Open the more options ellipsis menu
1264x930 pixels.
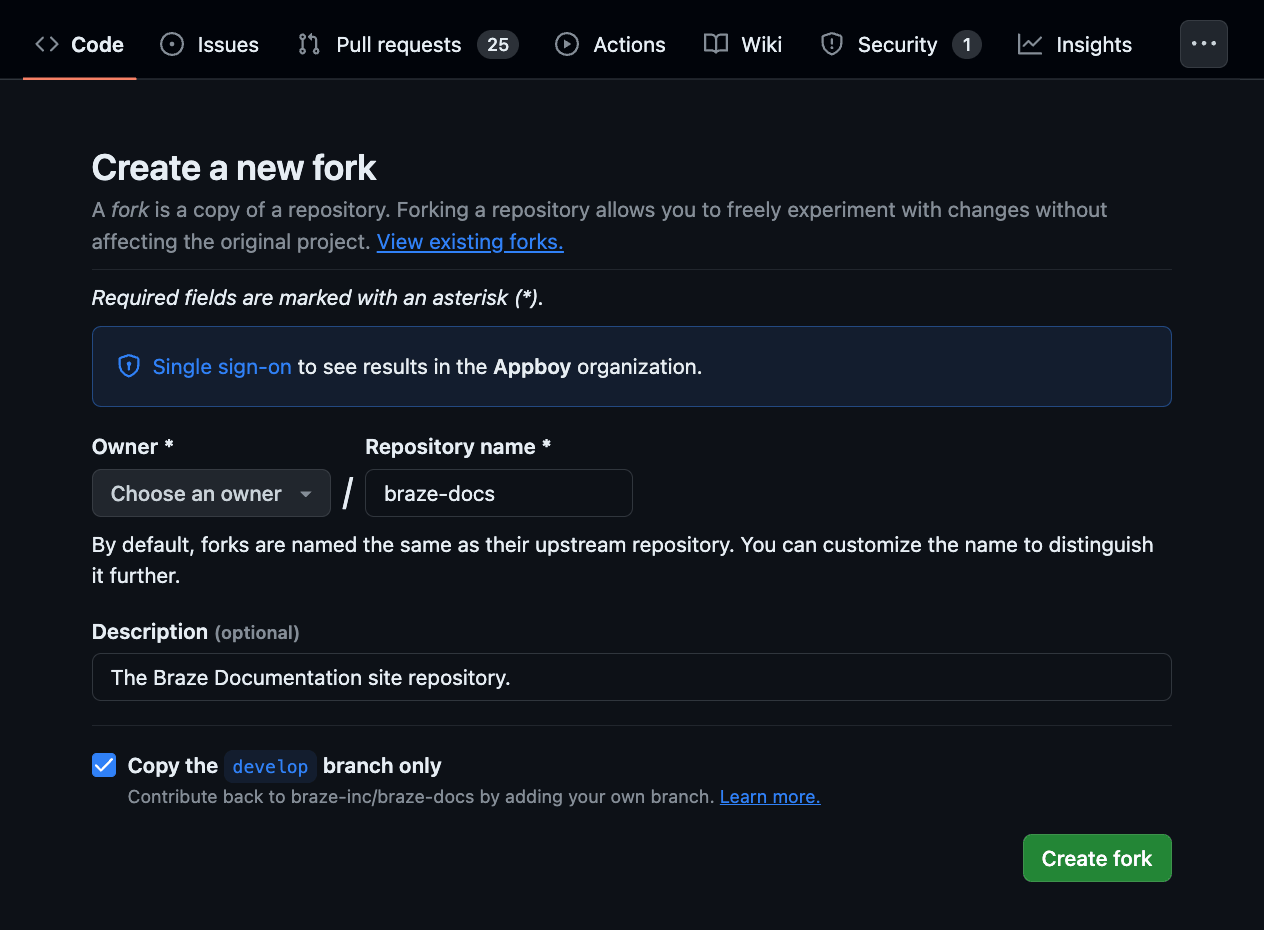[1204, 44]
